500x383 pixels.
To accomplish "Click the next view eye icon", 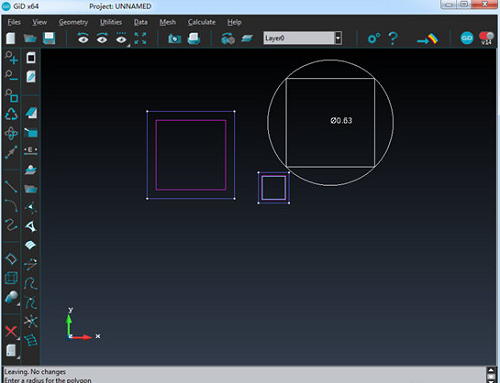I will pos(102,38).
